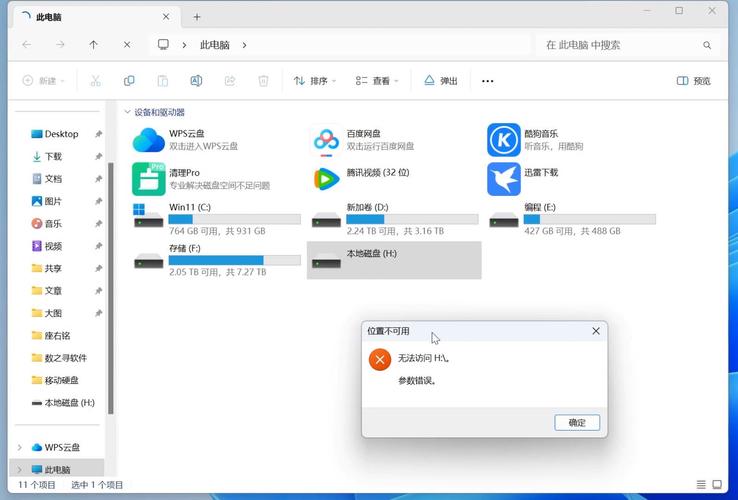Select the 酷狗音乐 icon
738x500 pixels.
[504, 140]
